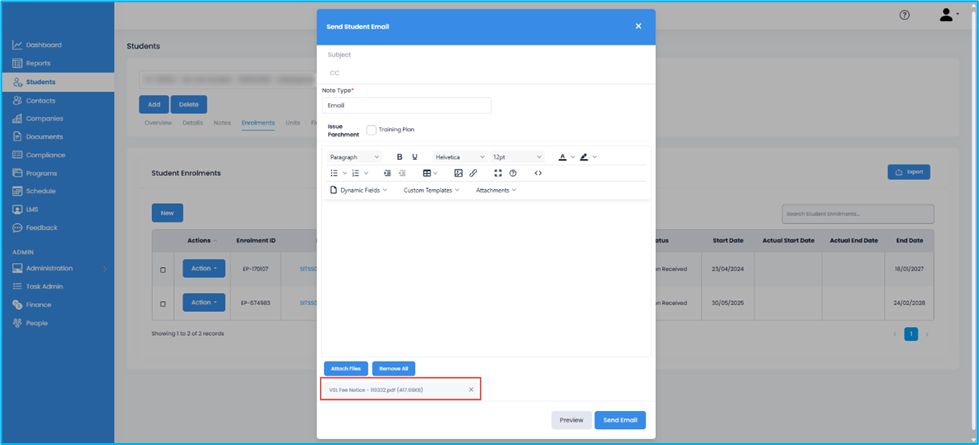This screenshot has width=979, height=445.
Task: Open Reports in the sidebar
Action: [38, 63]
